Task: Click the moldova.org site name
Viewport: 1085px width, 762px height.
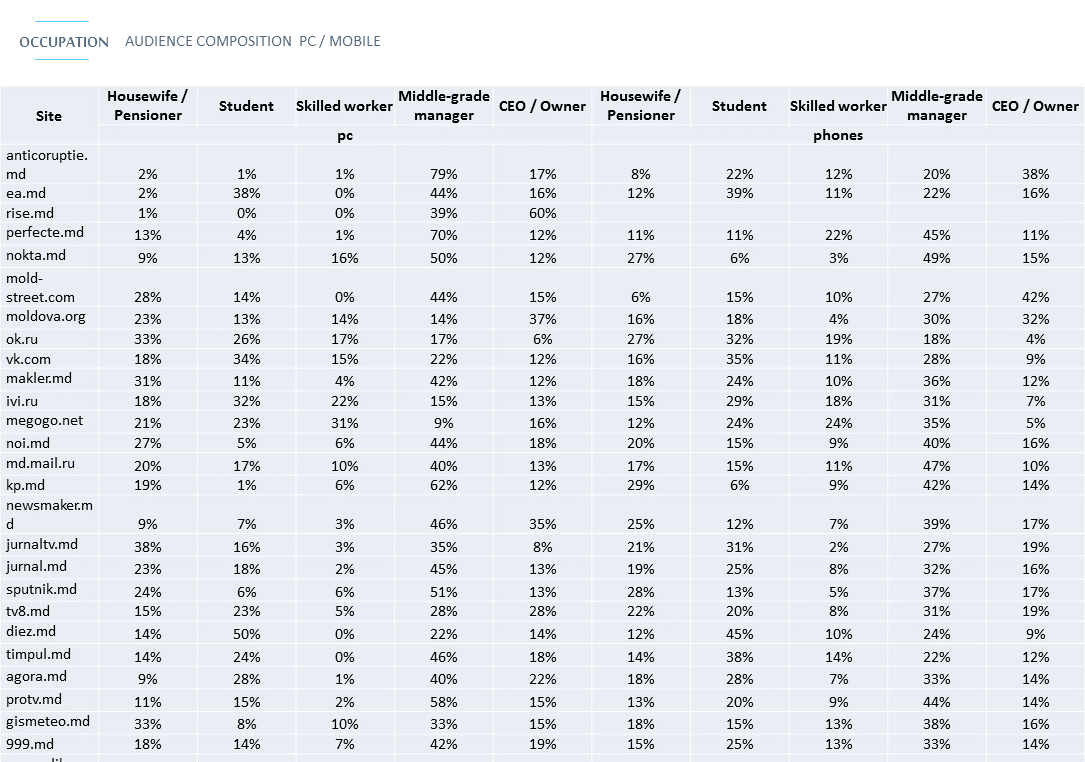Action: click(x=46, y=317)
